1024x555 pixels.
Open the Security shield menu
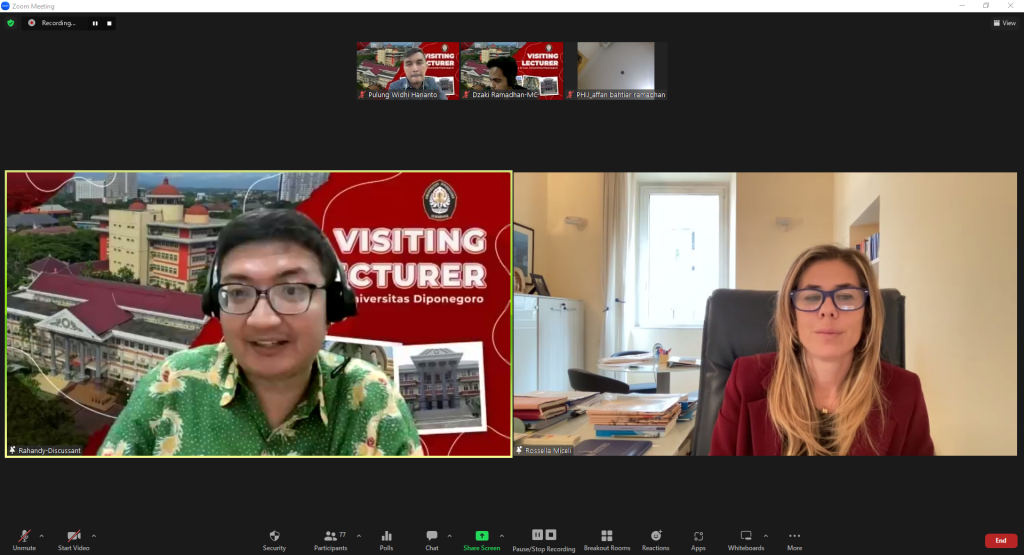(274, 540)
